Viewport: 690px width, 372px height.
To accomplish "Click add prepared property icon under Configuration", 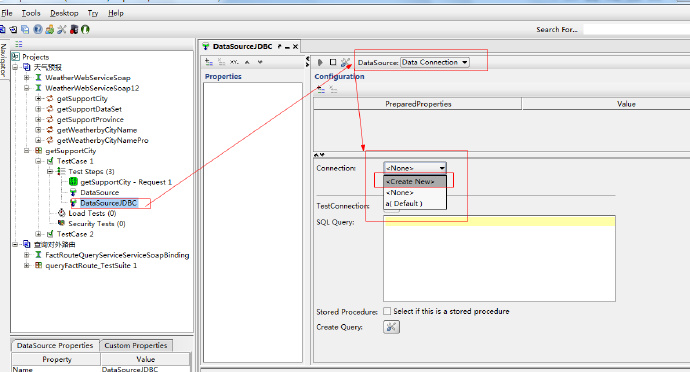I will pyautogui.click(x=321, y=90).
